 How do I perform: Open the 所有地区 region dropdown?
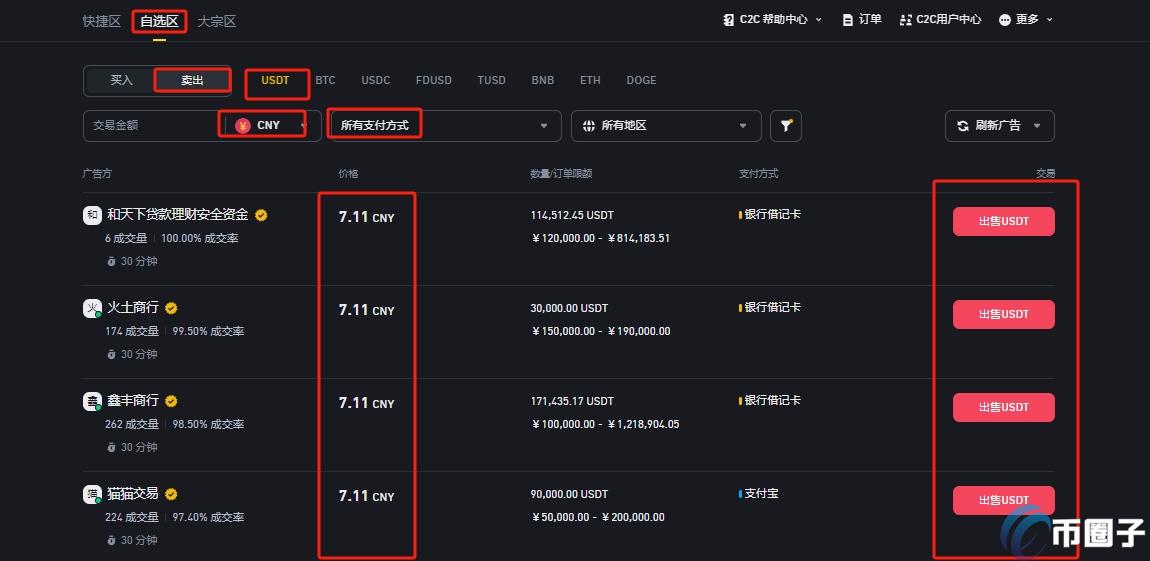tap(666, 125)
